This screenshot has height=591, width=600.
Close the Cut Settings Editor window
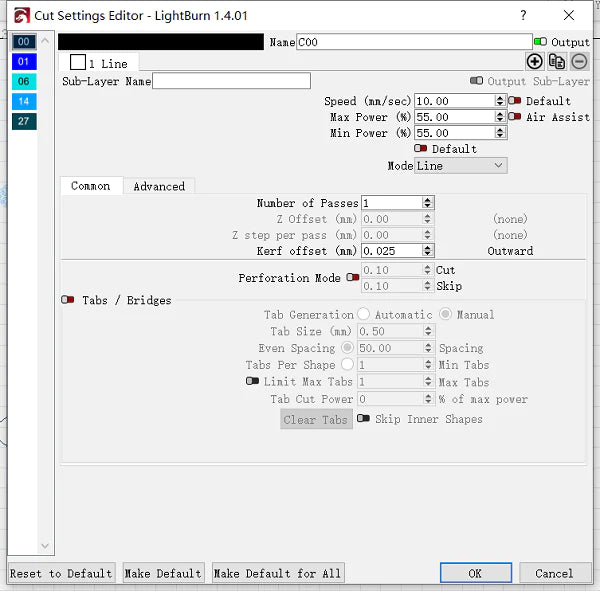click(569, 15)
